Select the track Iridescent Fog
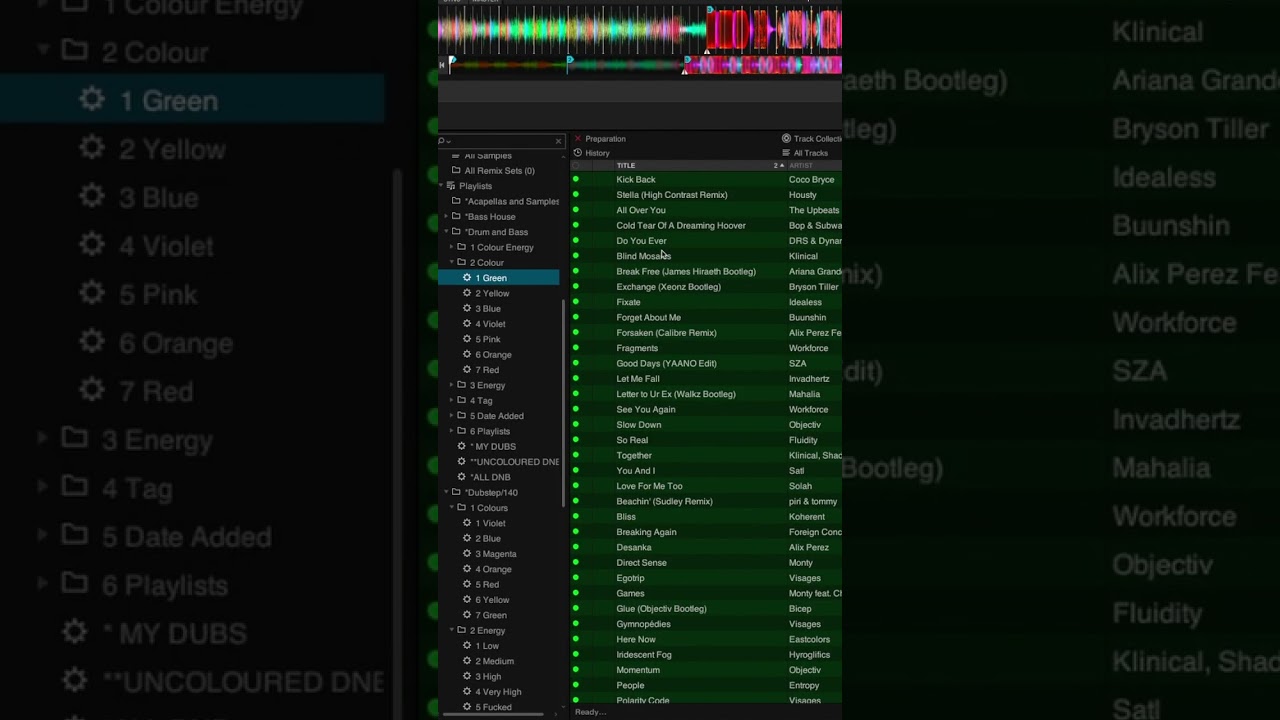Image resolution: width=1280 pixels, height=720 pixels. 644,655
